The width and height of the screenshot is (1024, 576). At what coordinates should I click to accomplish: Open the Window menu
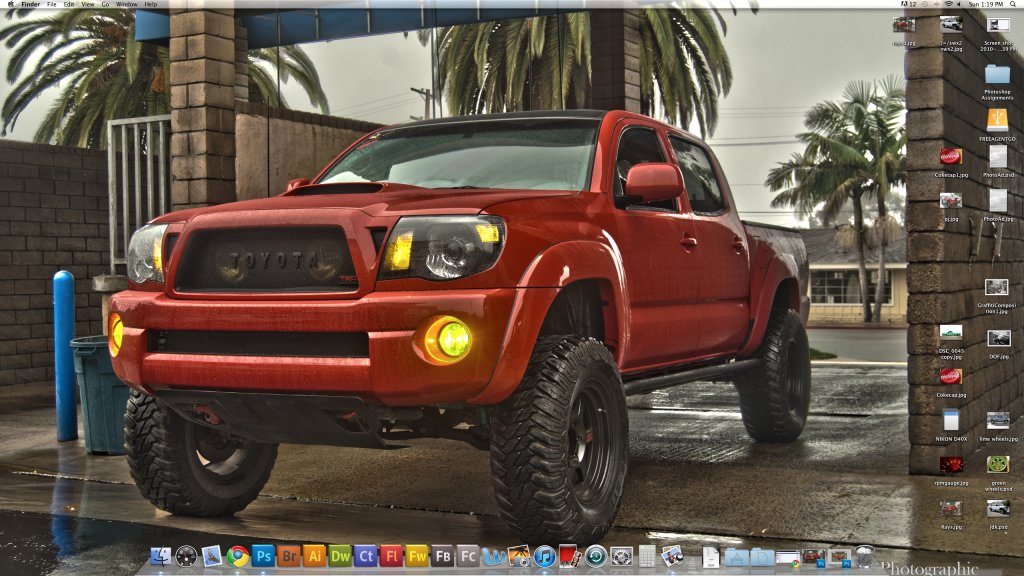(127, 4)
